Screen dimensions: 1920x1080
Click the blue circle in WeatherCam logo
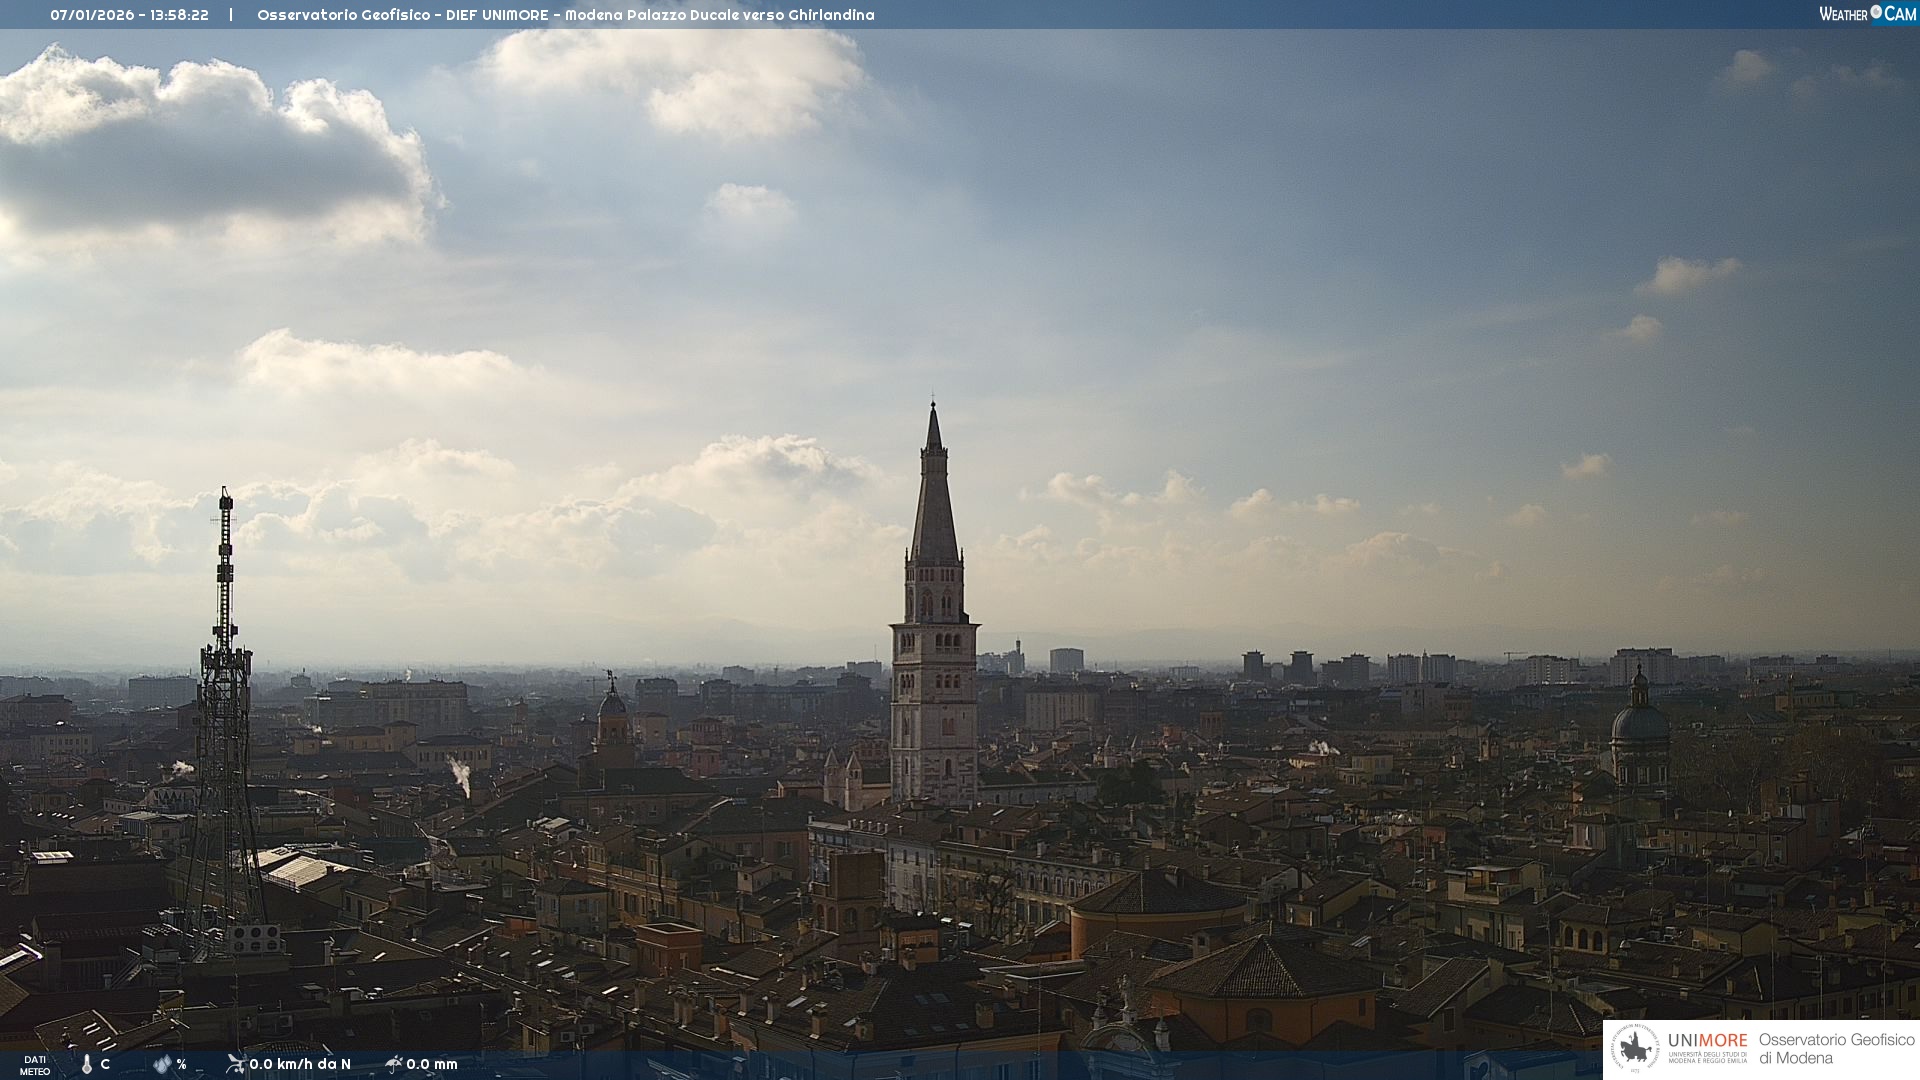tap(1876, 12)
